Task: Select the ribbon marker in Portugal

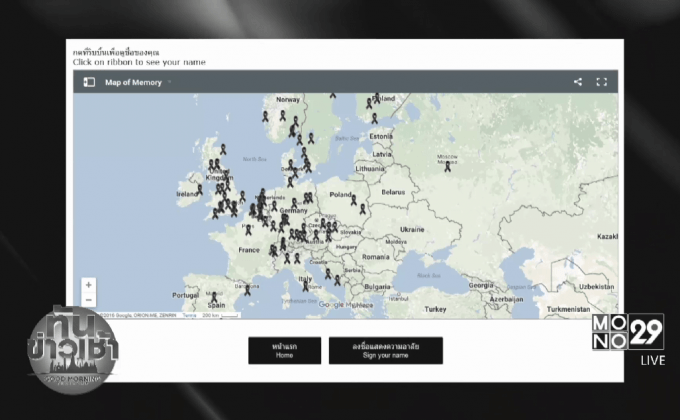Action: click(213, 297)
